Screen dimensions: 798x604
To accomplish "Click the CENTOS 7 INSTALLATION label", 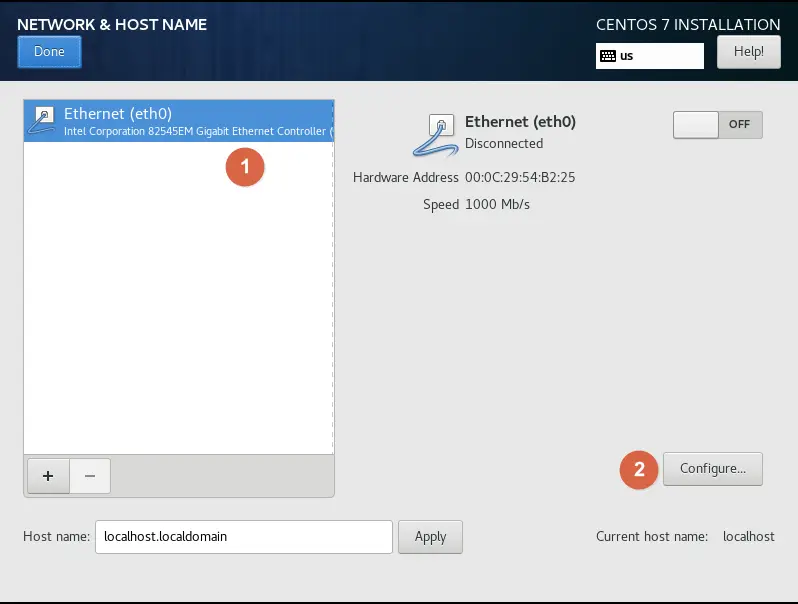I will 688,24.
